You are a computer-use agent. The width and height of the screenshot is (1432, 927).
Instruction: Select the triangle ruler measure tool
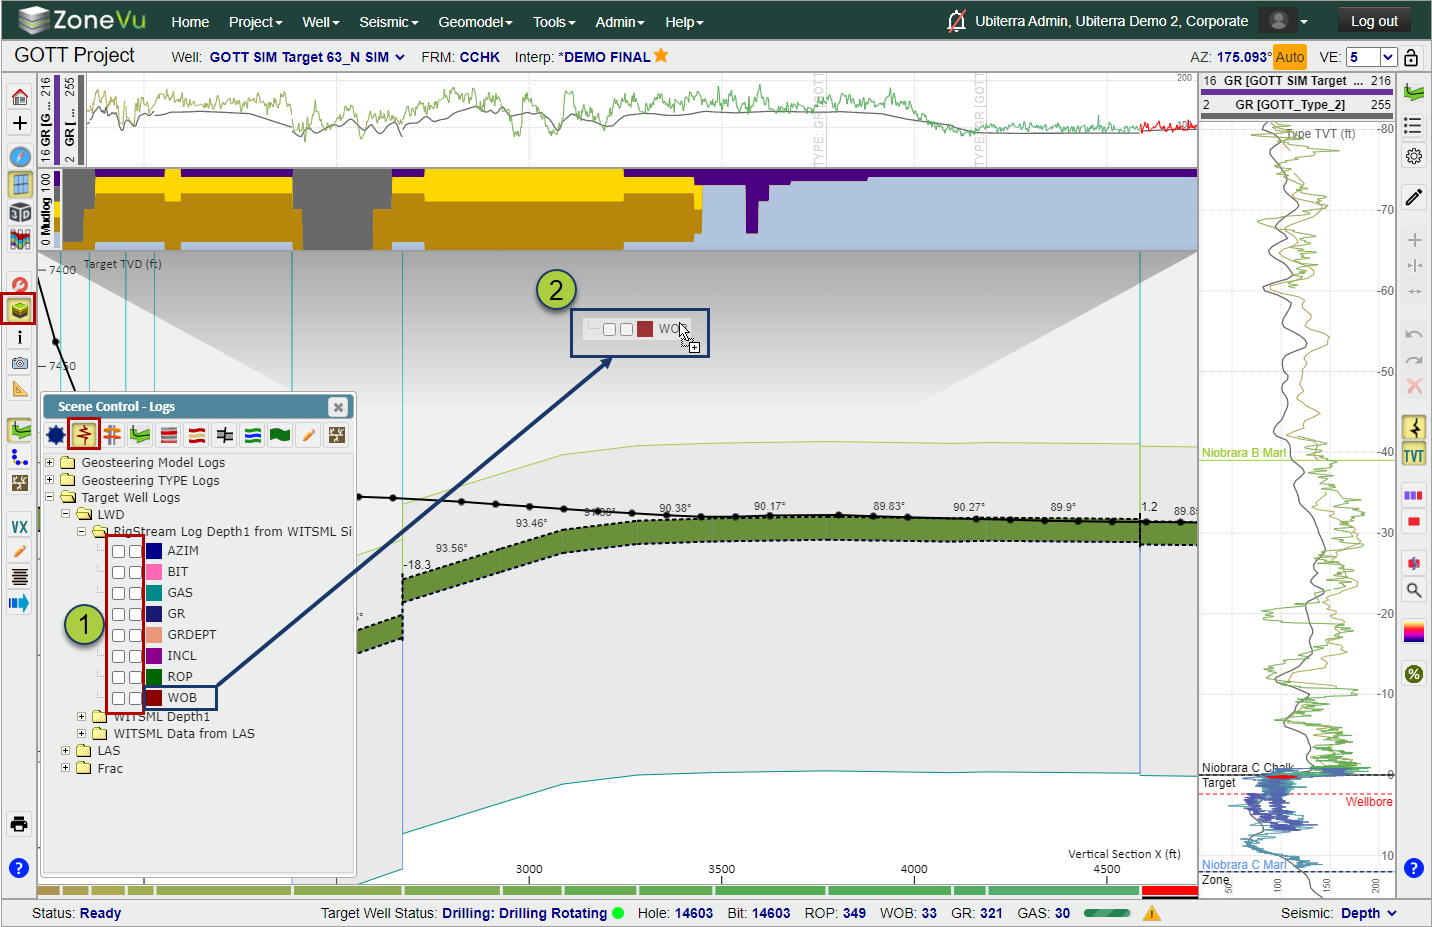(19, 388)
